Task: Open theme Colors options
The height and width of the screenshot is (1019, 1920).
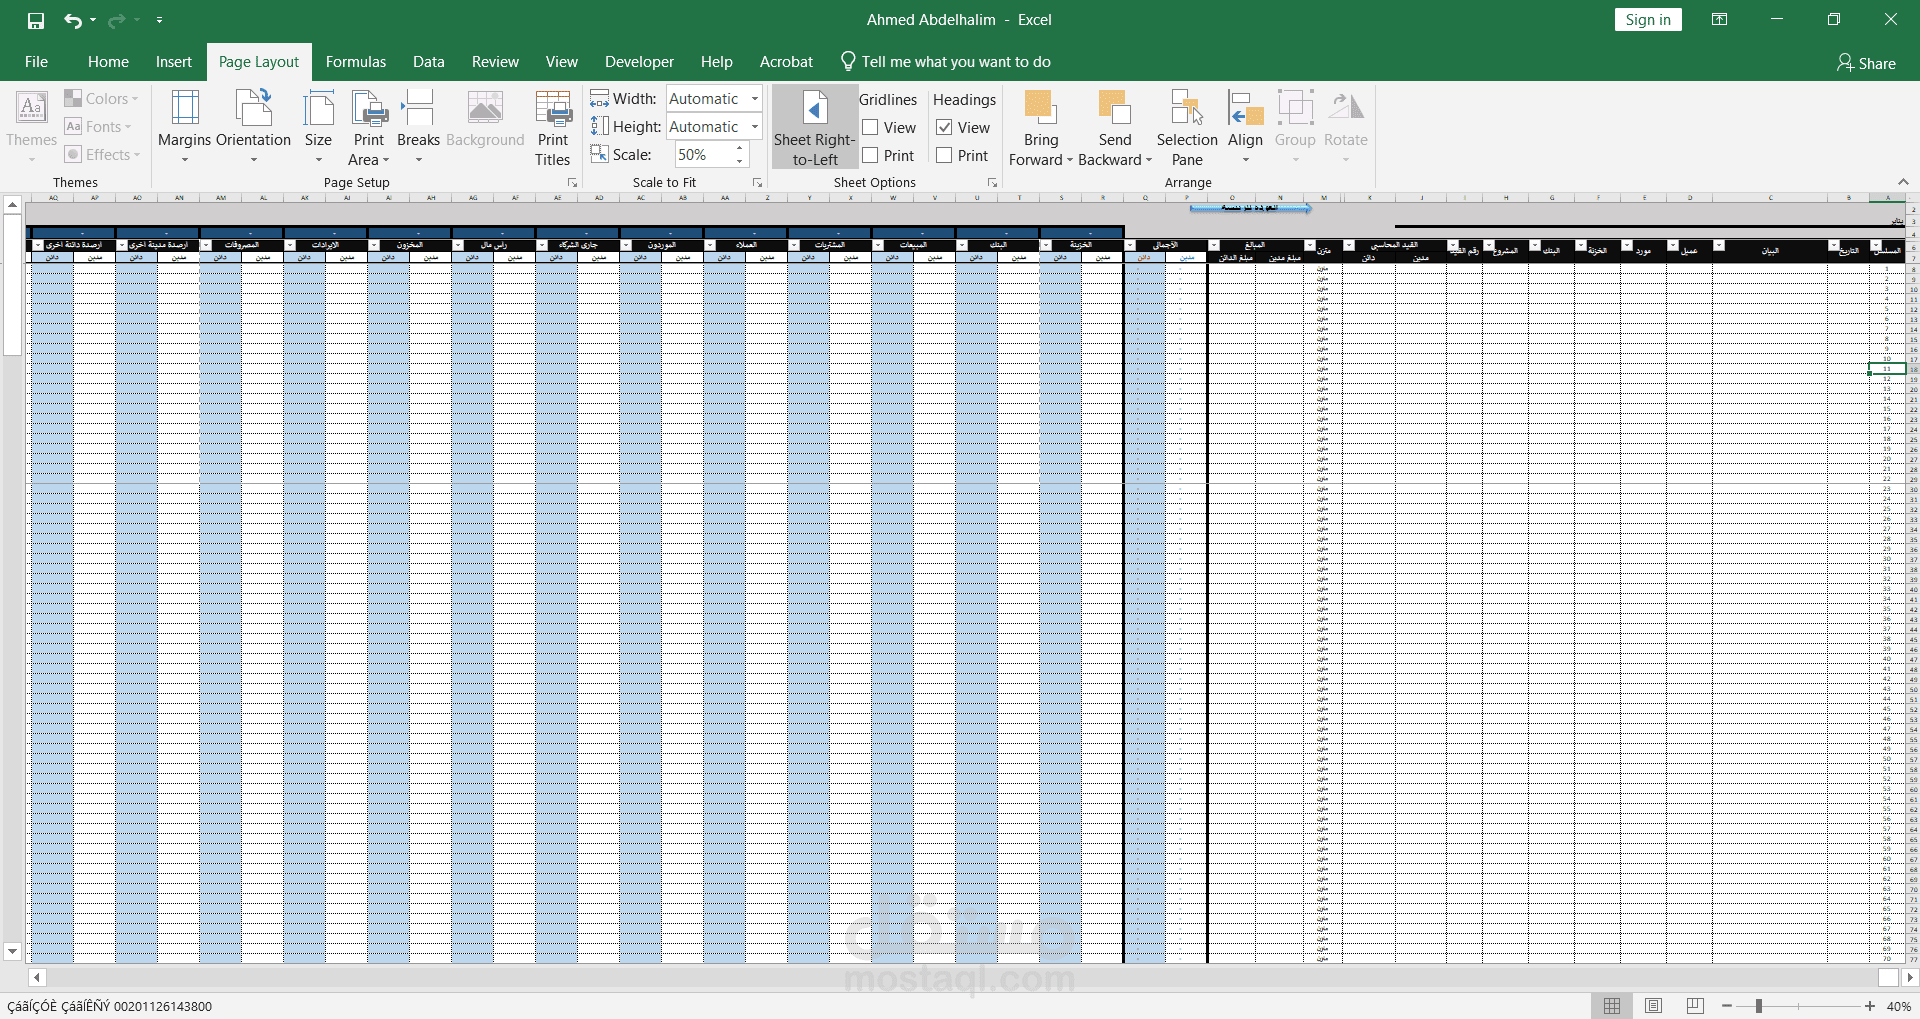Action: [x=101, y=98]
